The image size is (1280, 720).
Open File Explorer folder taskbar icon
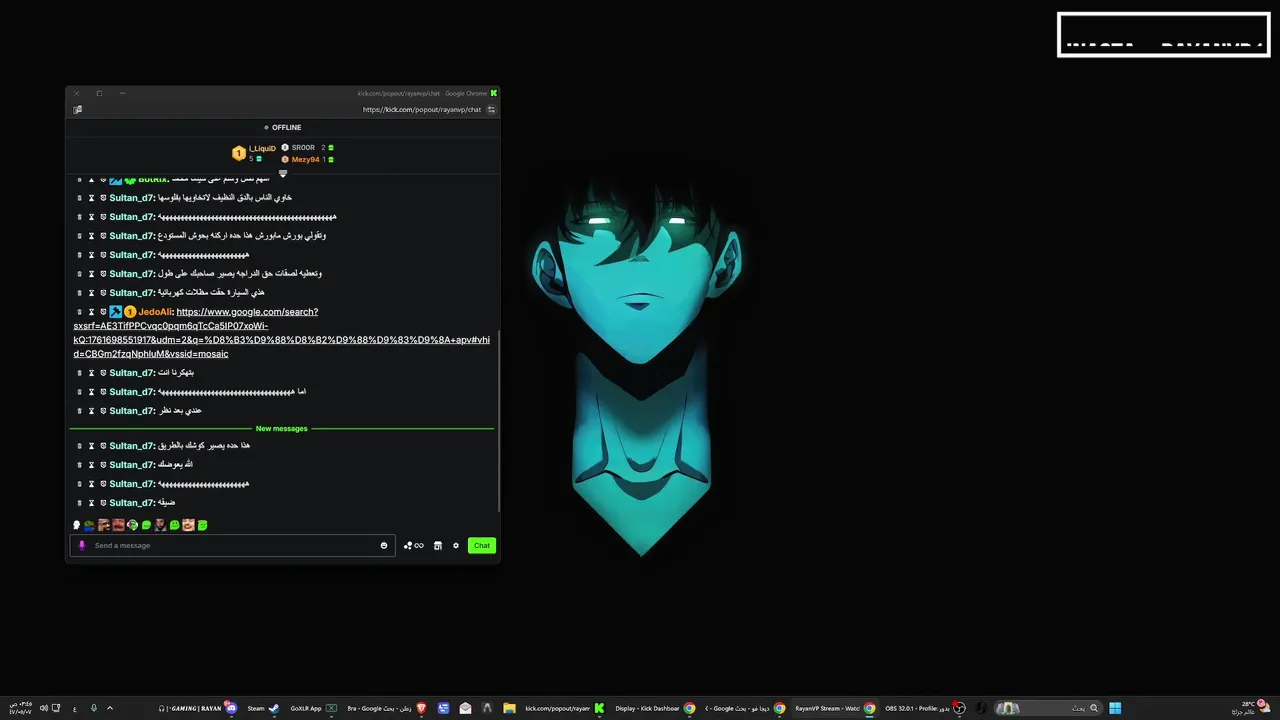[509, 708]
